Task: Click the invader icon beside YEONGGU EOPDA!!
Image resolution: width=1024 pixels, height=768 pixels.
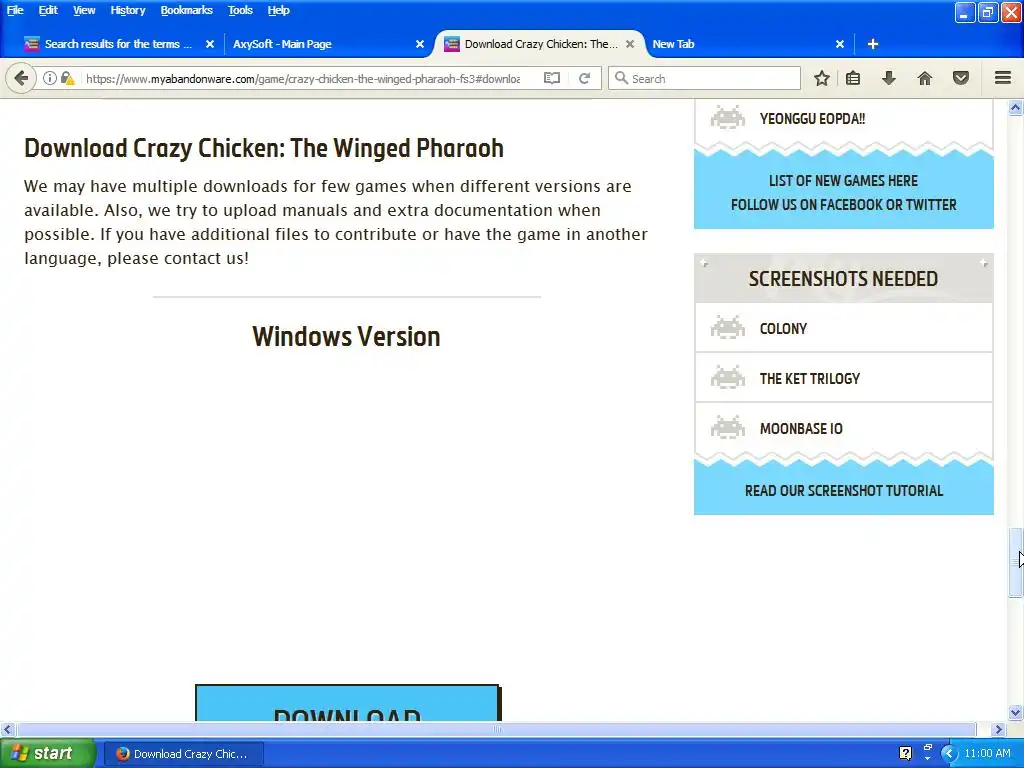Action: click(728, 118)
